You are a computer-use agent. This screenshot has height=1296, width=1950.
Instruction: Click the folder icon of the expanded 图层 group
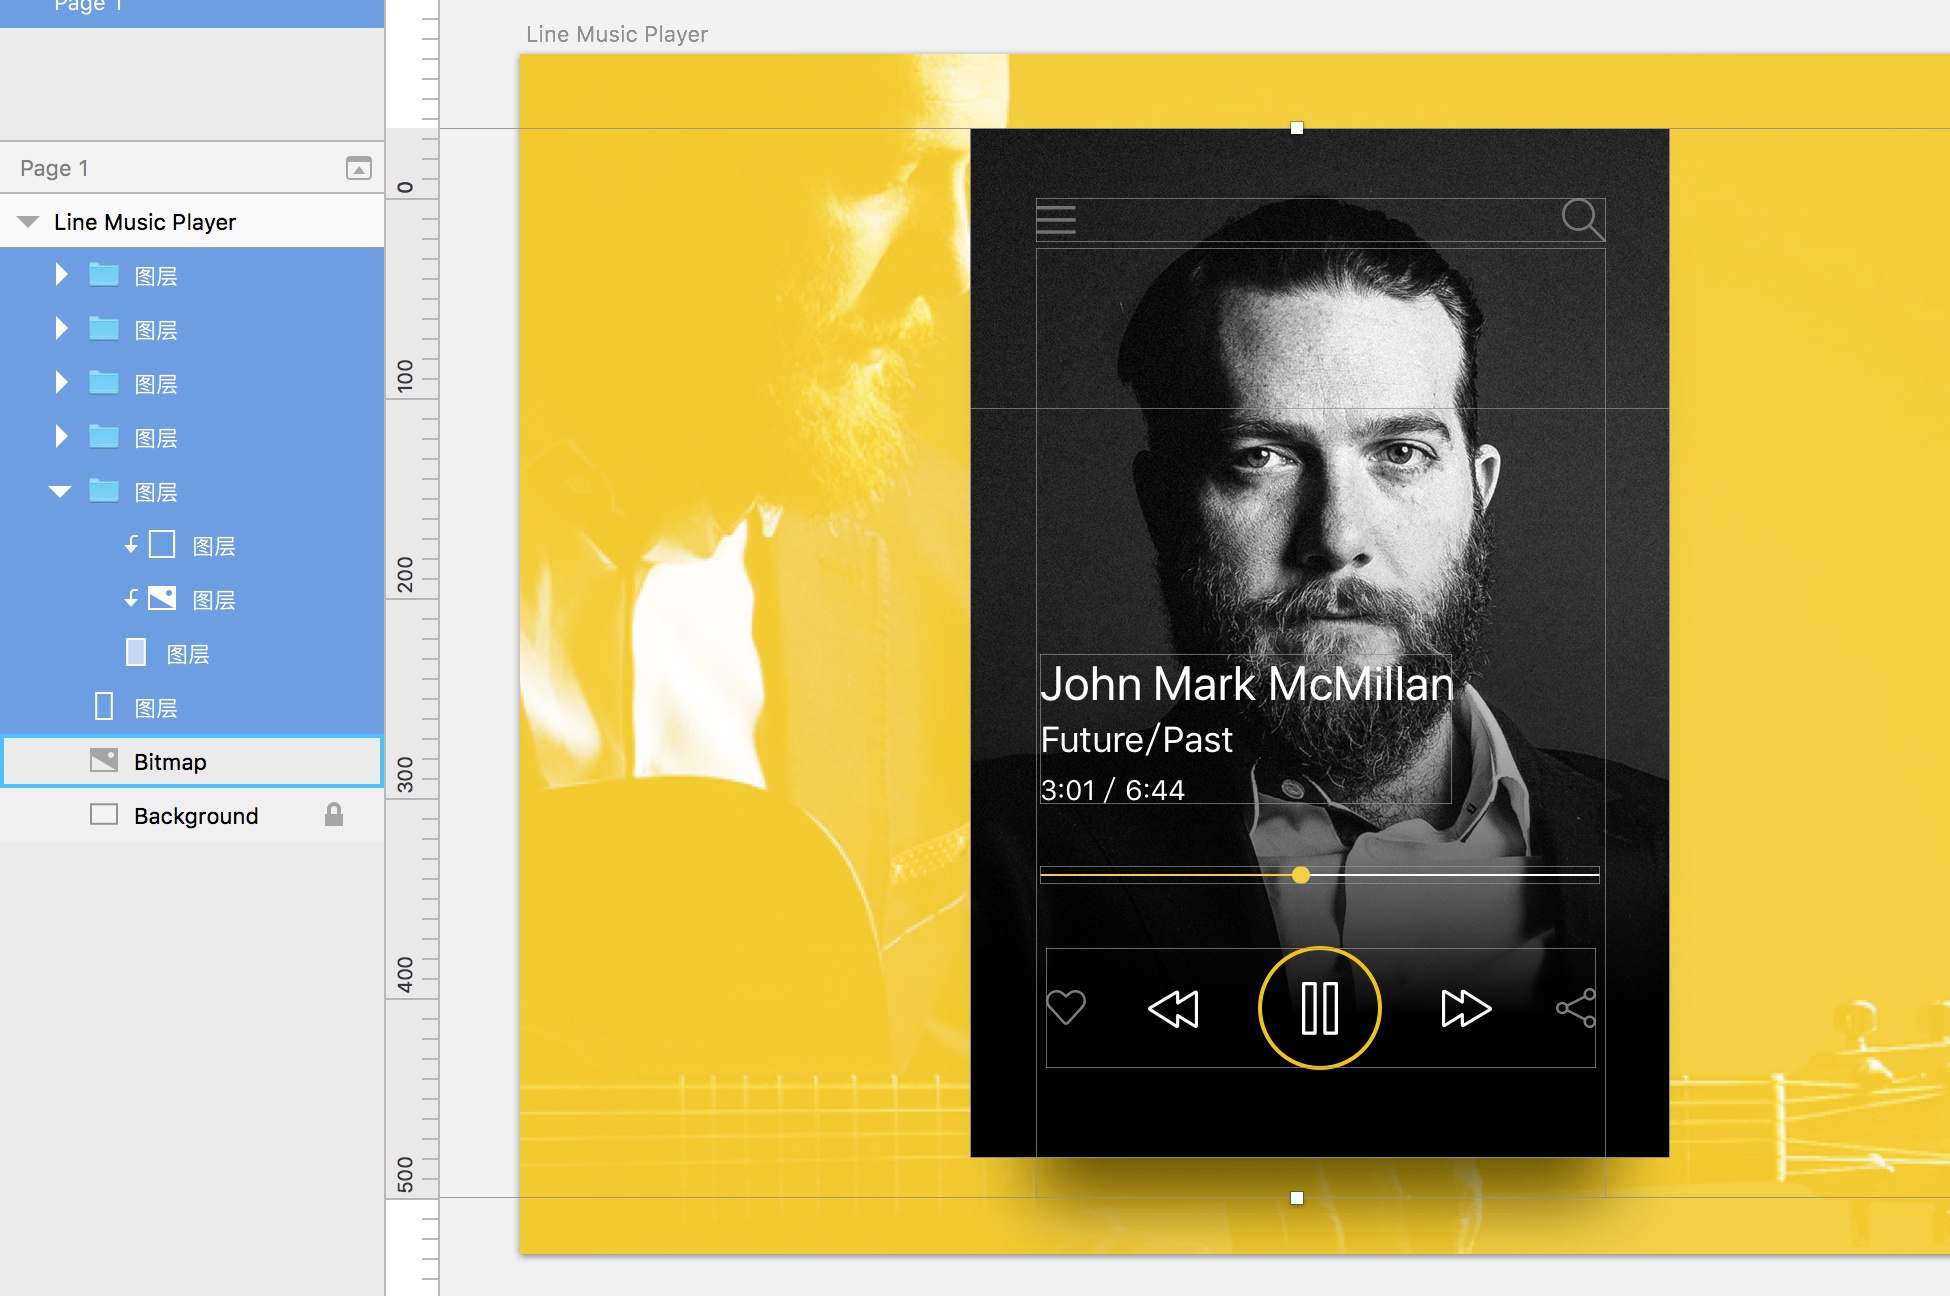coord(104,491)
